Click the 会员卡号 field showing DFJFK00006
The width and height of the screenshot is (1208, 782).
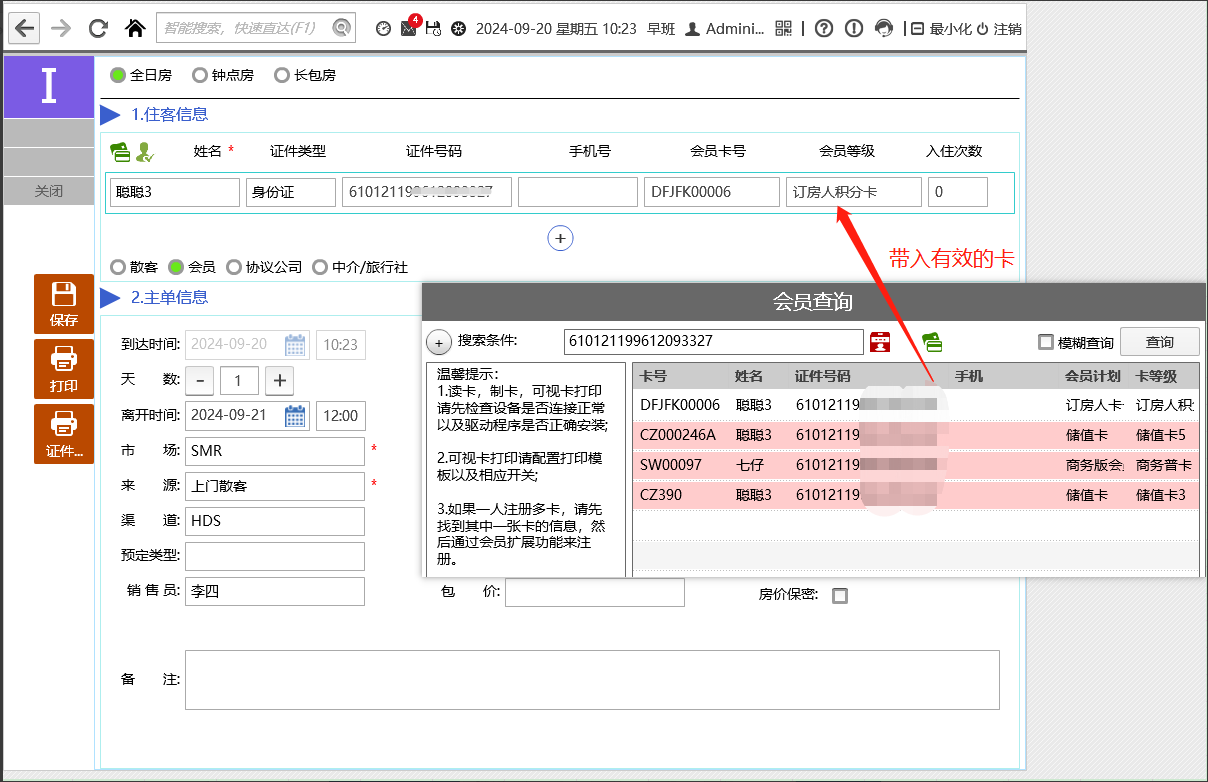coord(712,192)
